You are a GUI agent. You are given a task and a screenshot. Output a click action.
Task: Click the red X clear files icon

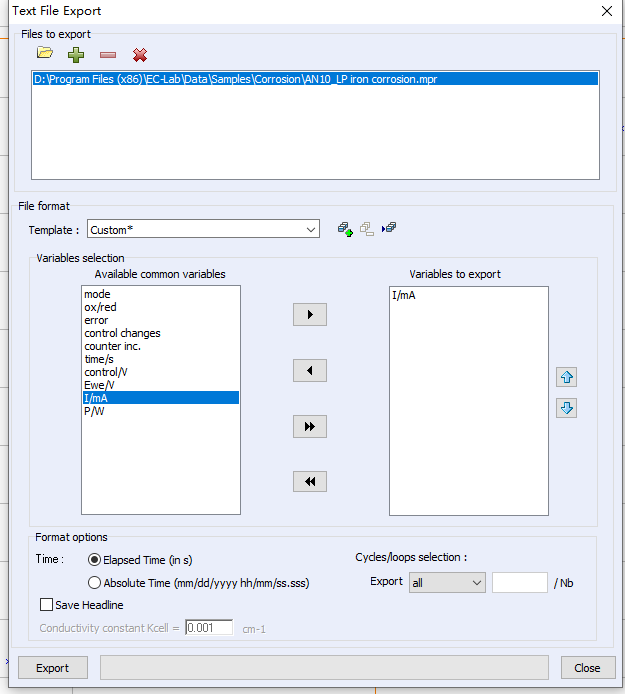(140, 54)
